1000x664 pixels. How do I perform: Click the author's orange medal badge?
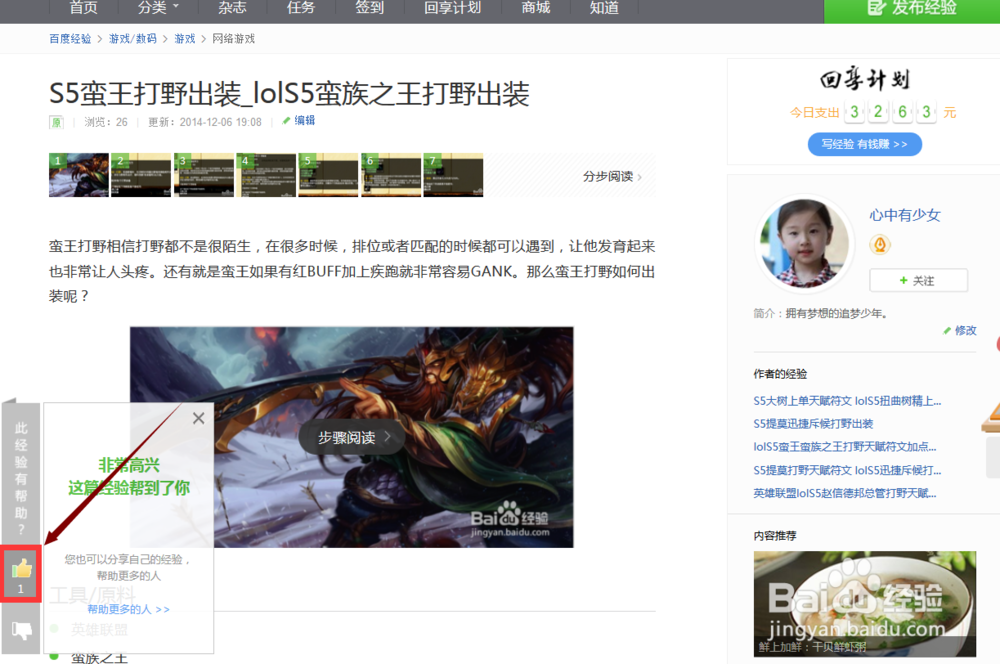tap(879, 245)
